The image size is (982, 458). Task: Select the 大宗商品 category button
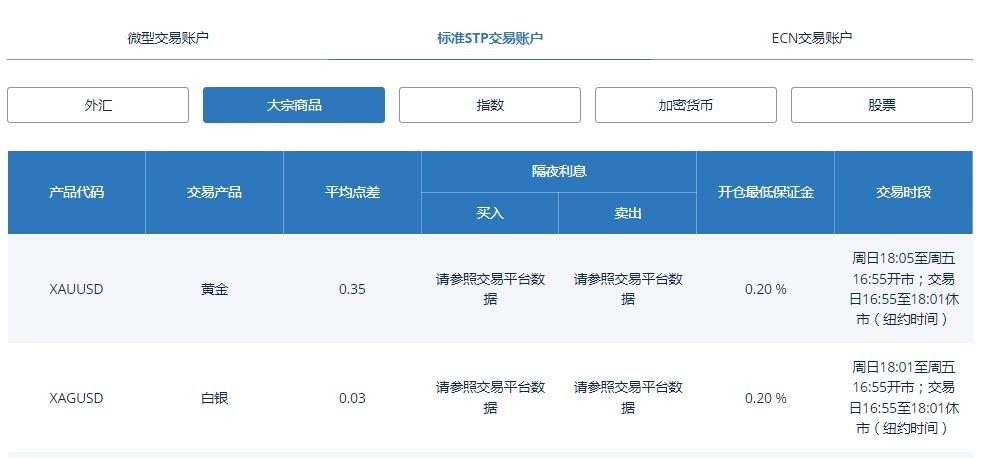pos(294,105)
